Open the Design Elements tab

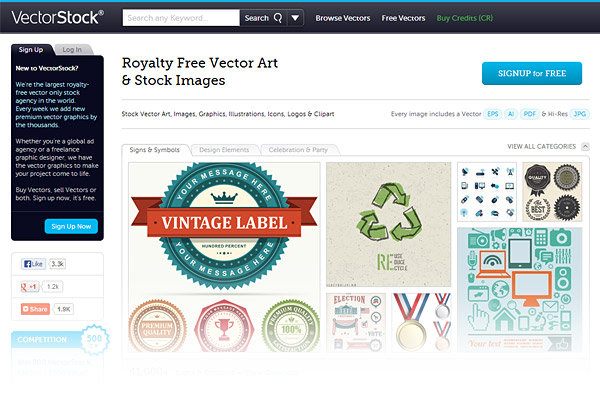coord(224,150)
